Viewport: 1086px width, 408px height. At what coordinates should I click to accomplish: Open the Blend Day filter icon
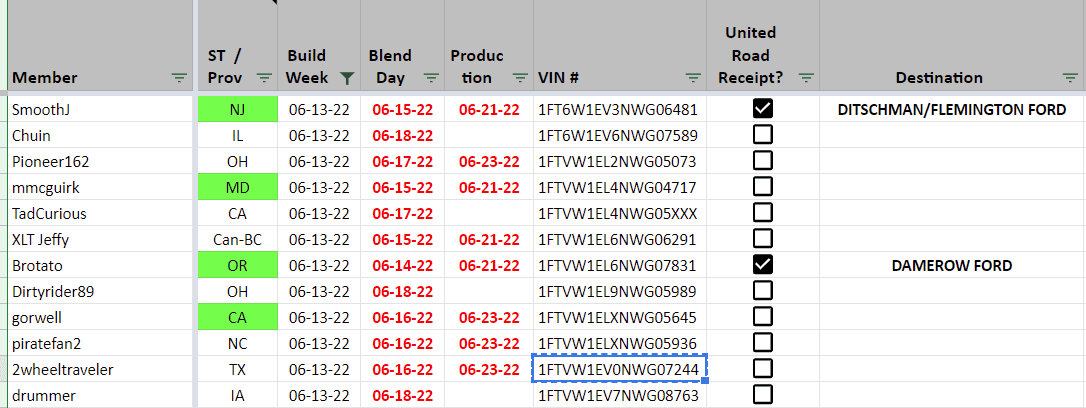[x=431, y=78]
